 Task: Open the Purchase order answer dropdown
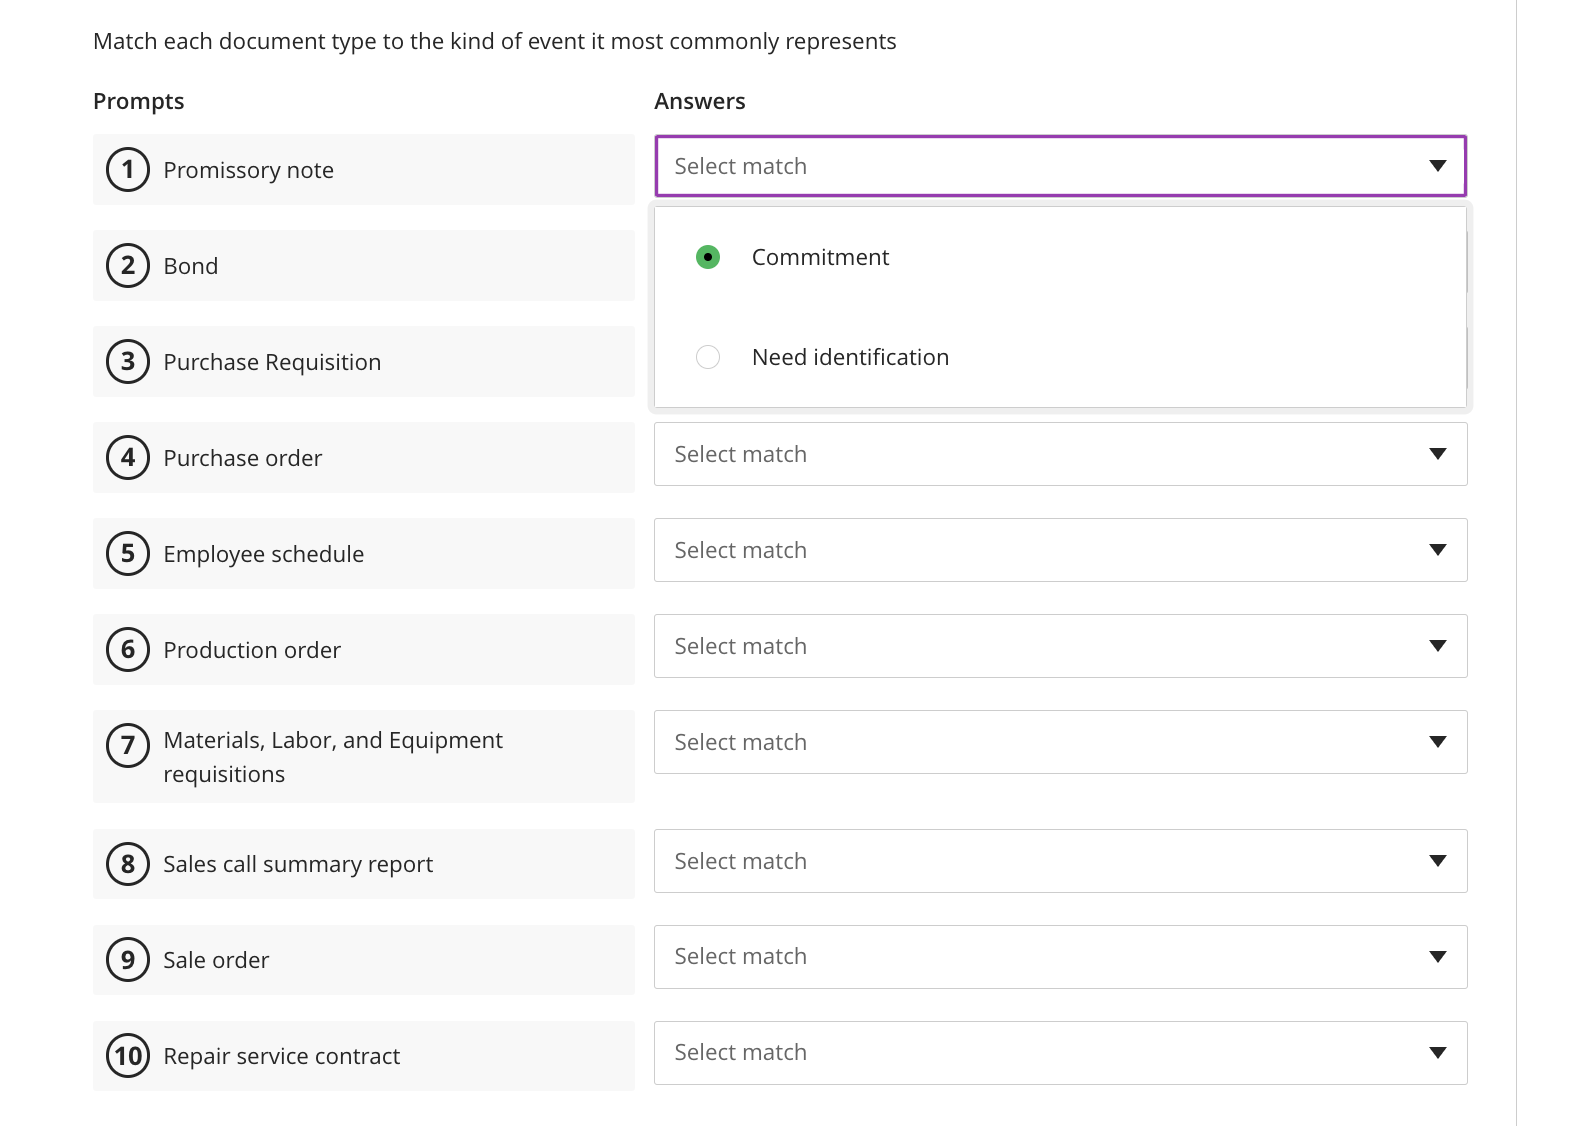[x=1060, y=454]
